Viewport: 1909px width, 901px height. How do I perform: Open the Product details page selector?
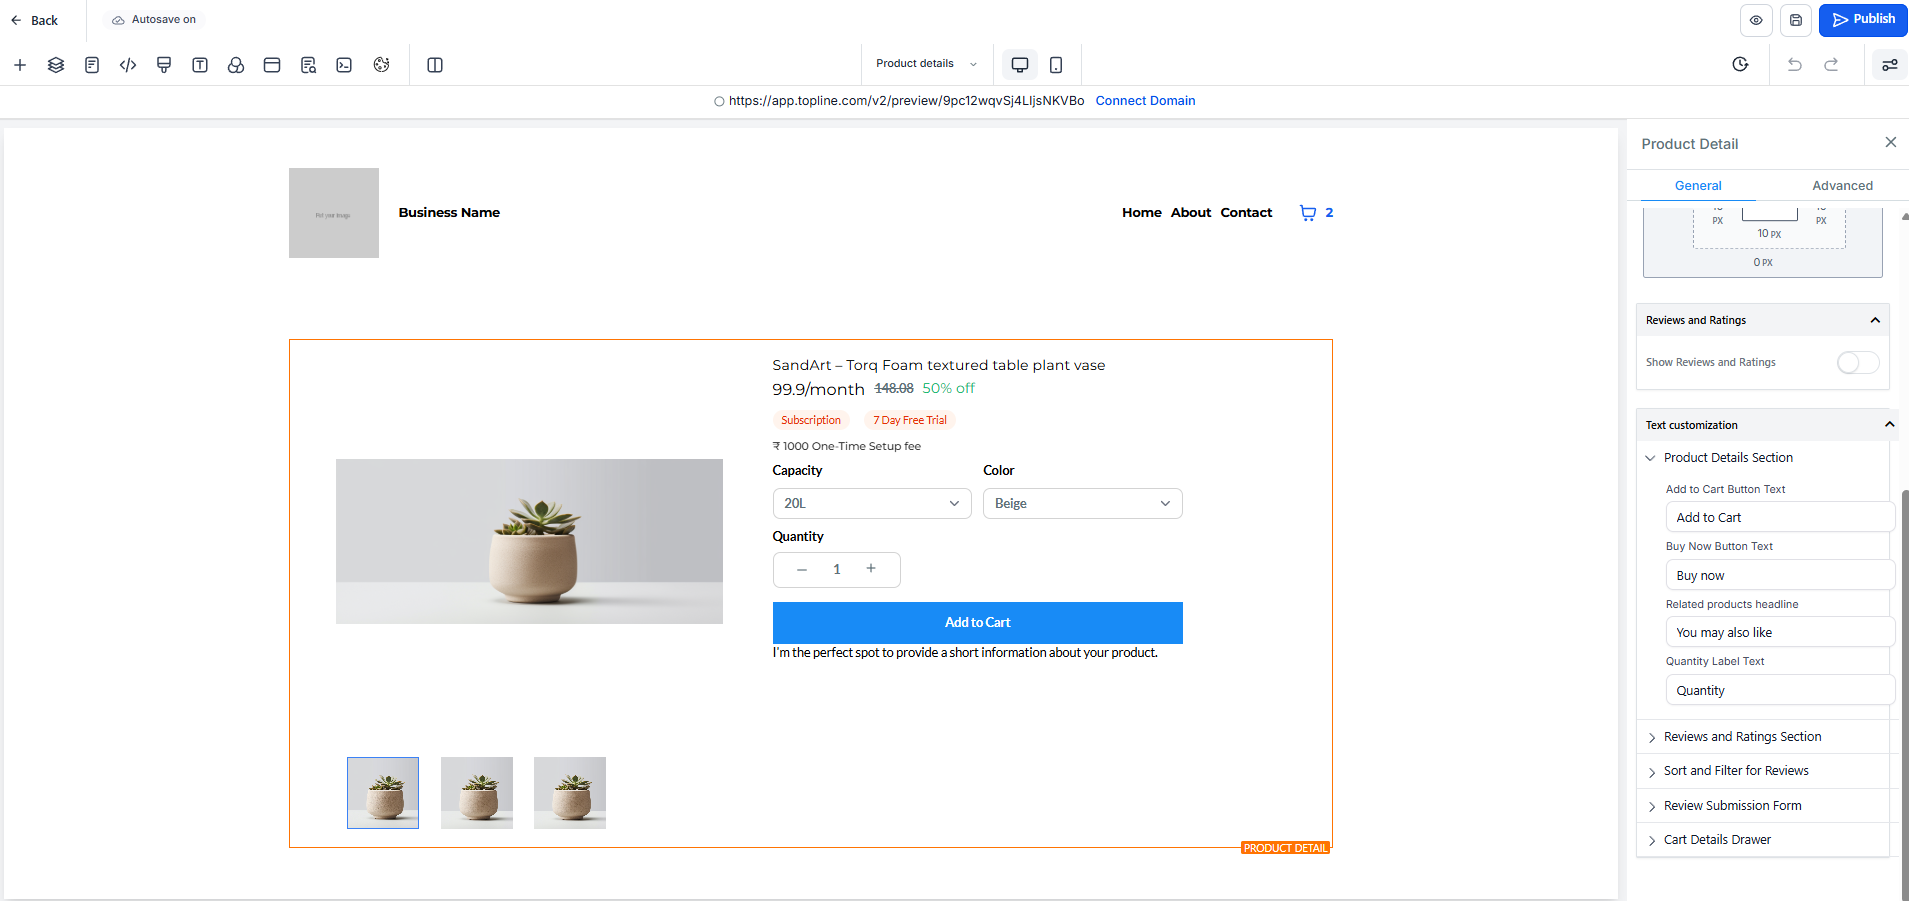pyautogui.click(x=926, y=64)
